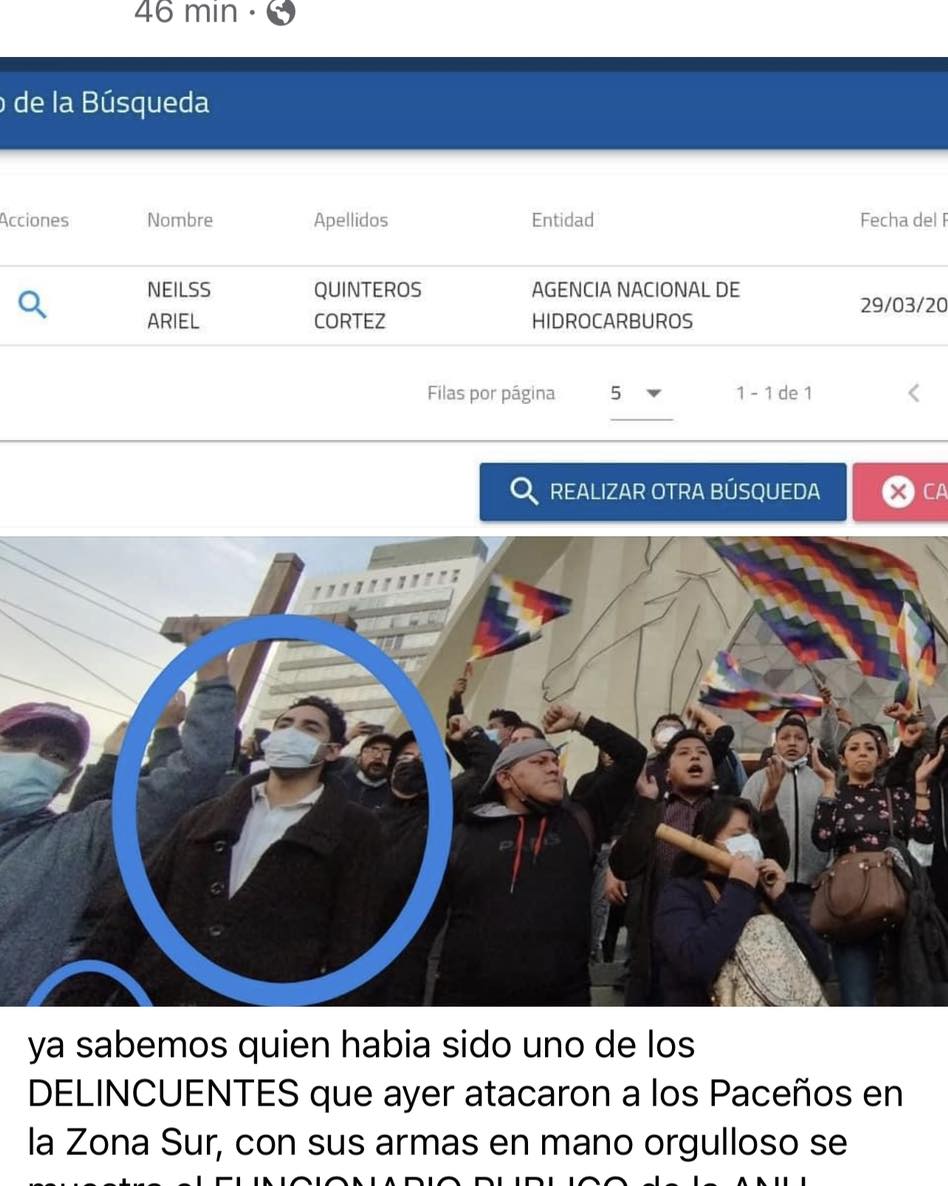Click the Entidad column header
This screenshot has width=948, height=1186.
[x=562, y=220]
